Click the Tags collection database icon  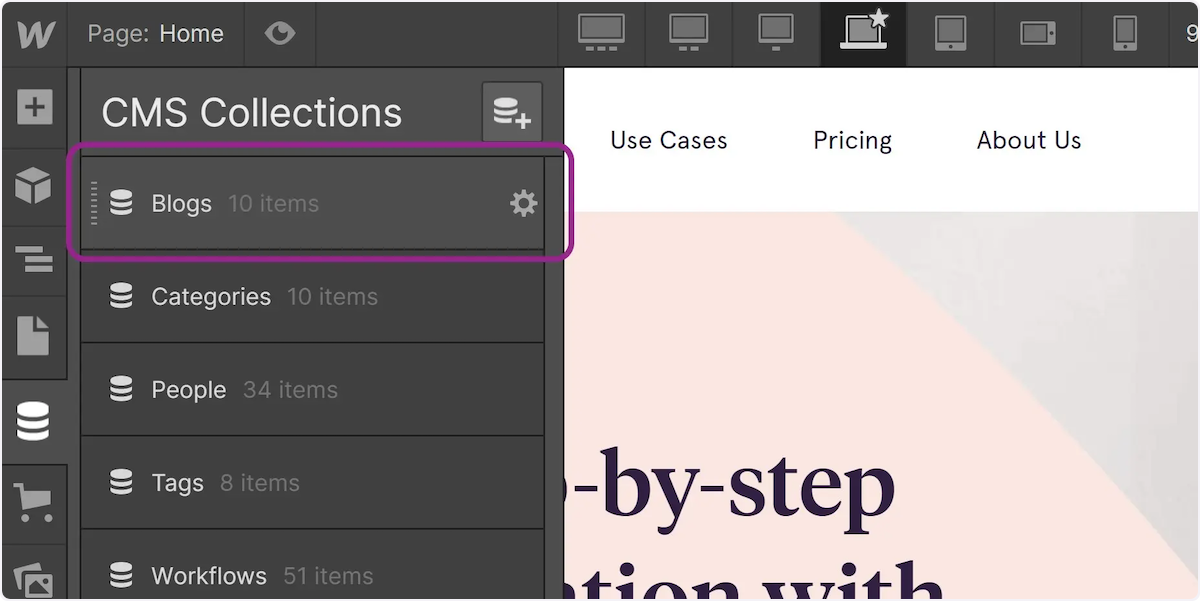click(121, 483)
